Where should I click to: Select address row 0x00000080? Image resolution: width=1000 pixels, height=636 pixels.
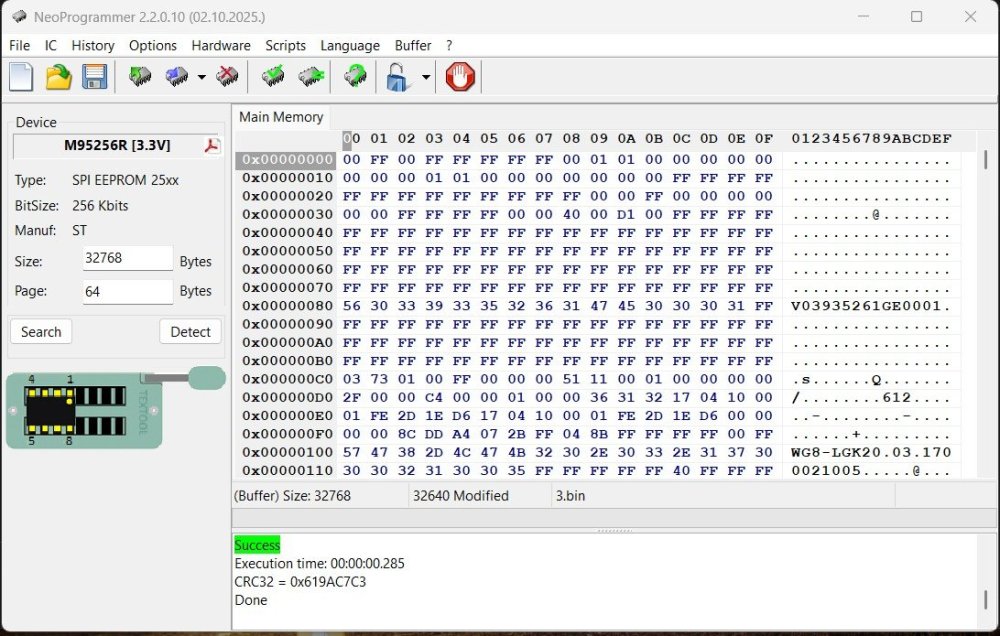coord(286,306)
